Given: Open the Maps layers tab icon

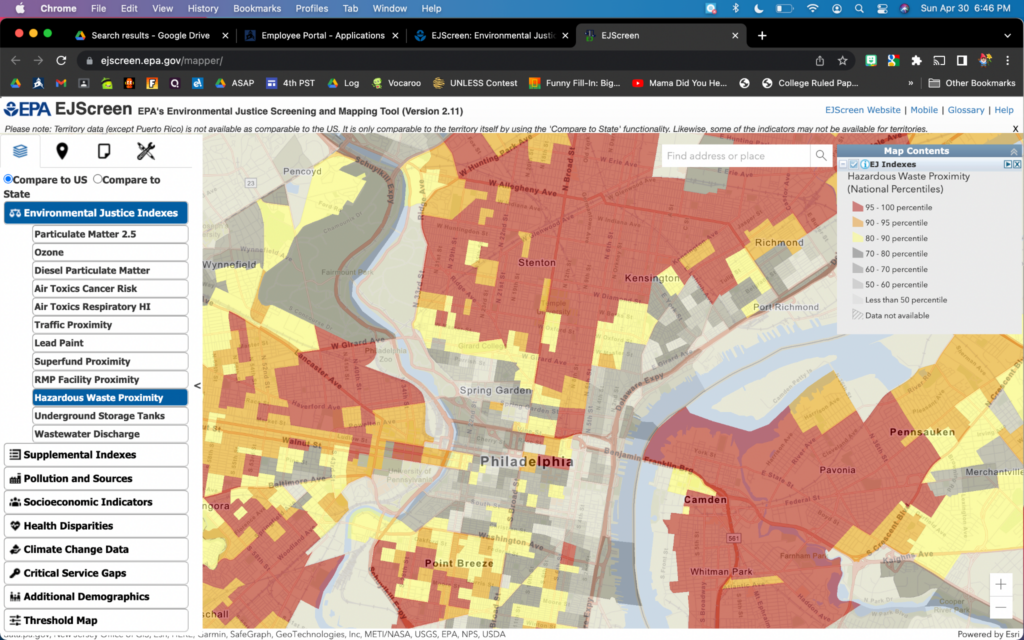Looking at the screenshot, I should tap(20, 152).
